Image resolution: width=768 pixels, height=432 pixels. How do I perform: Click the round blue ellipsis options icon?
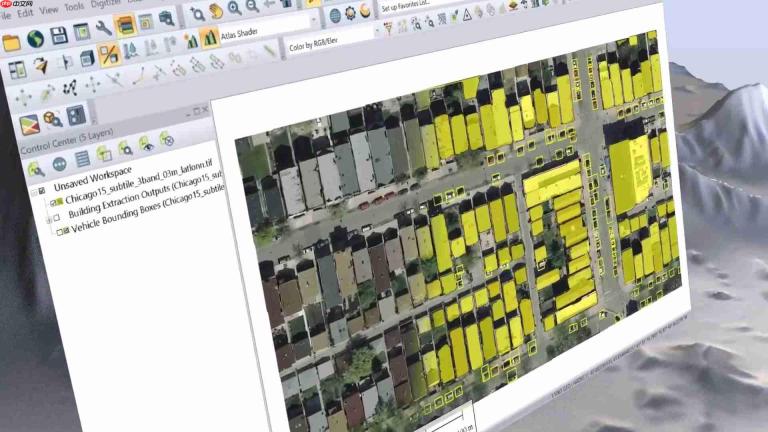(x=60, y=164)
